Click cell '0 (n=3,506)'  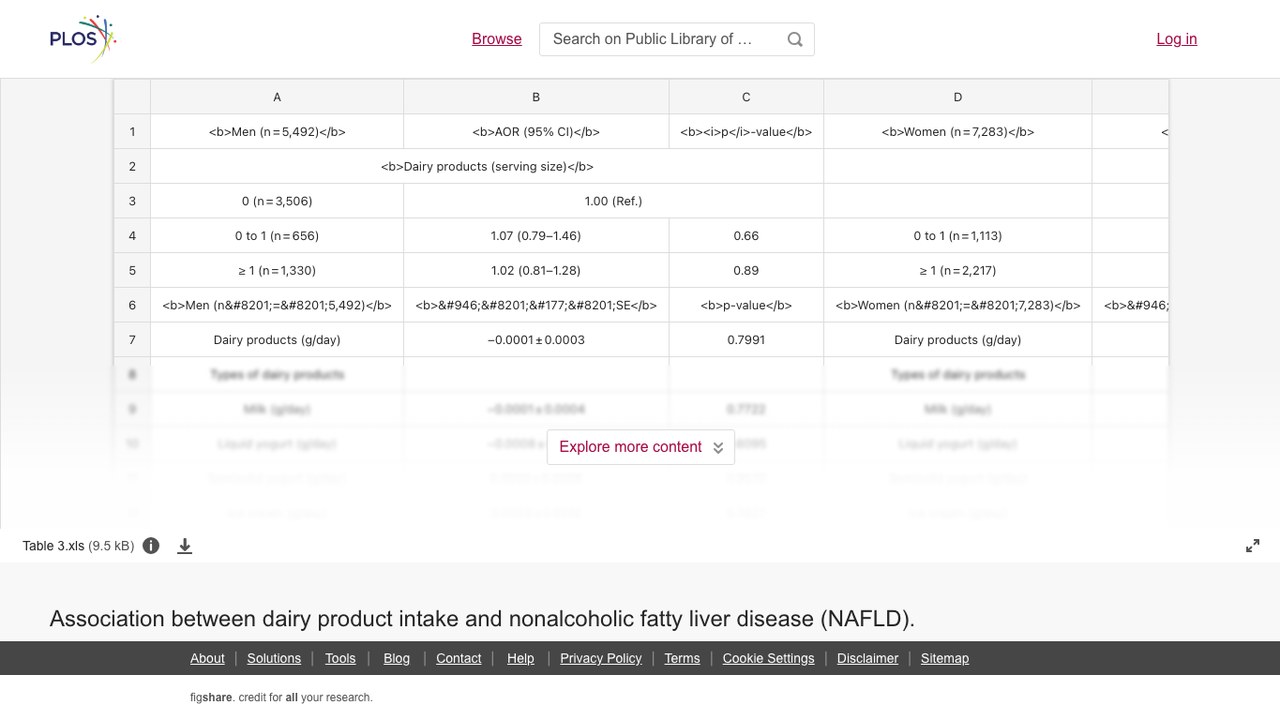point(277,201)
